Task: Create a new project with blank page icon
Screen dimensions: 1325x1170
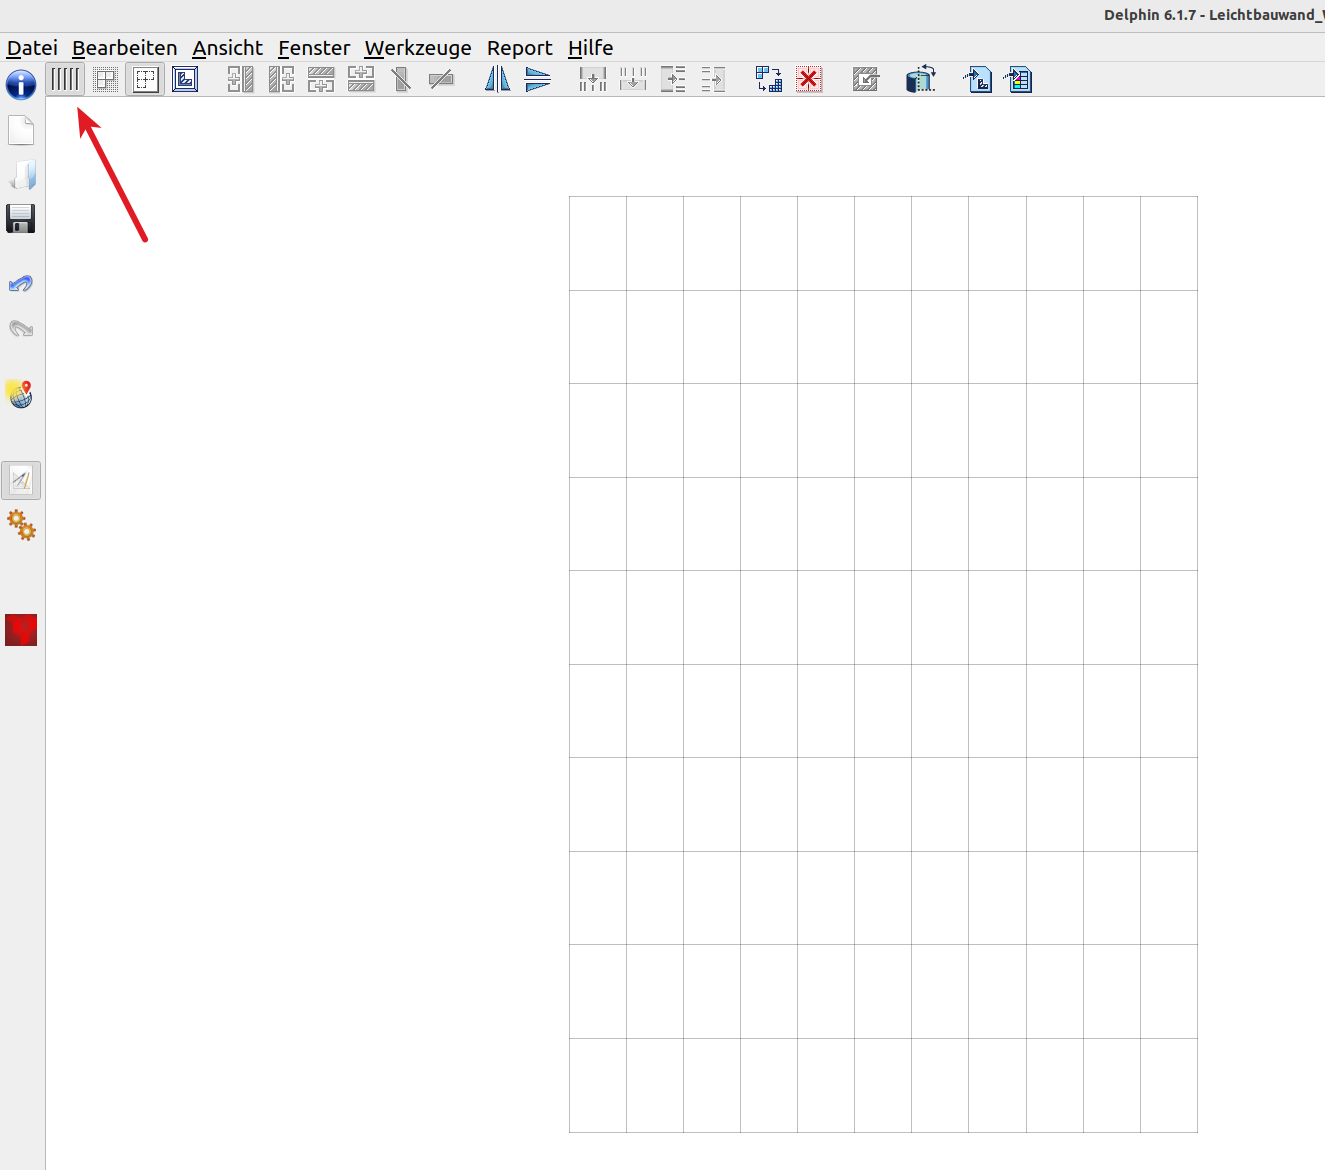Action: (21, 130)
